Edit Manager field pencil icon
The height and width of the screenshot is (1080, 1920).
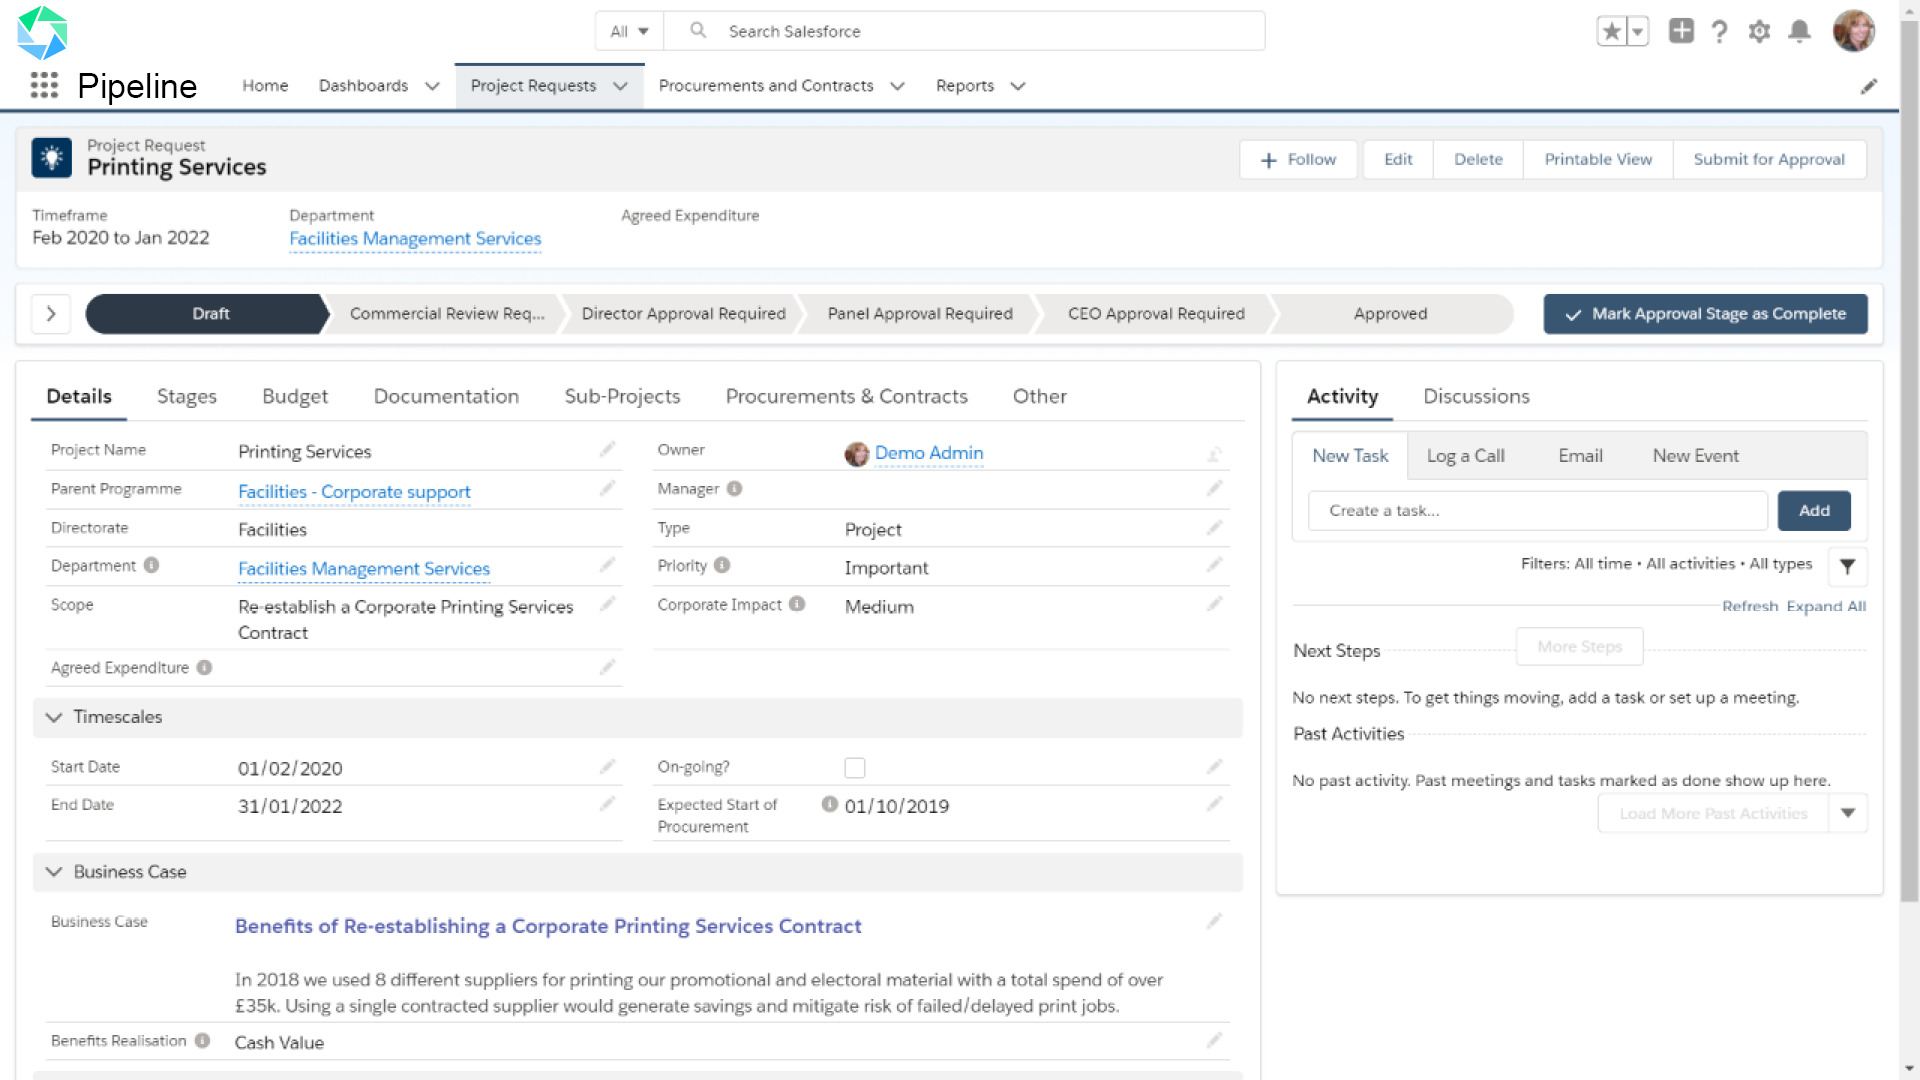(1214, 489)
